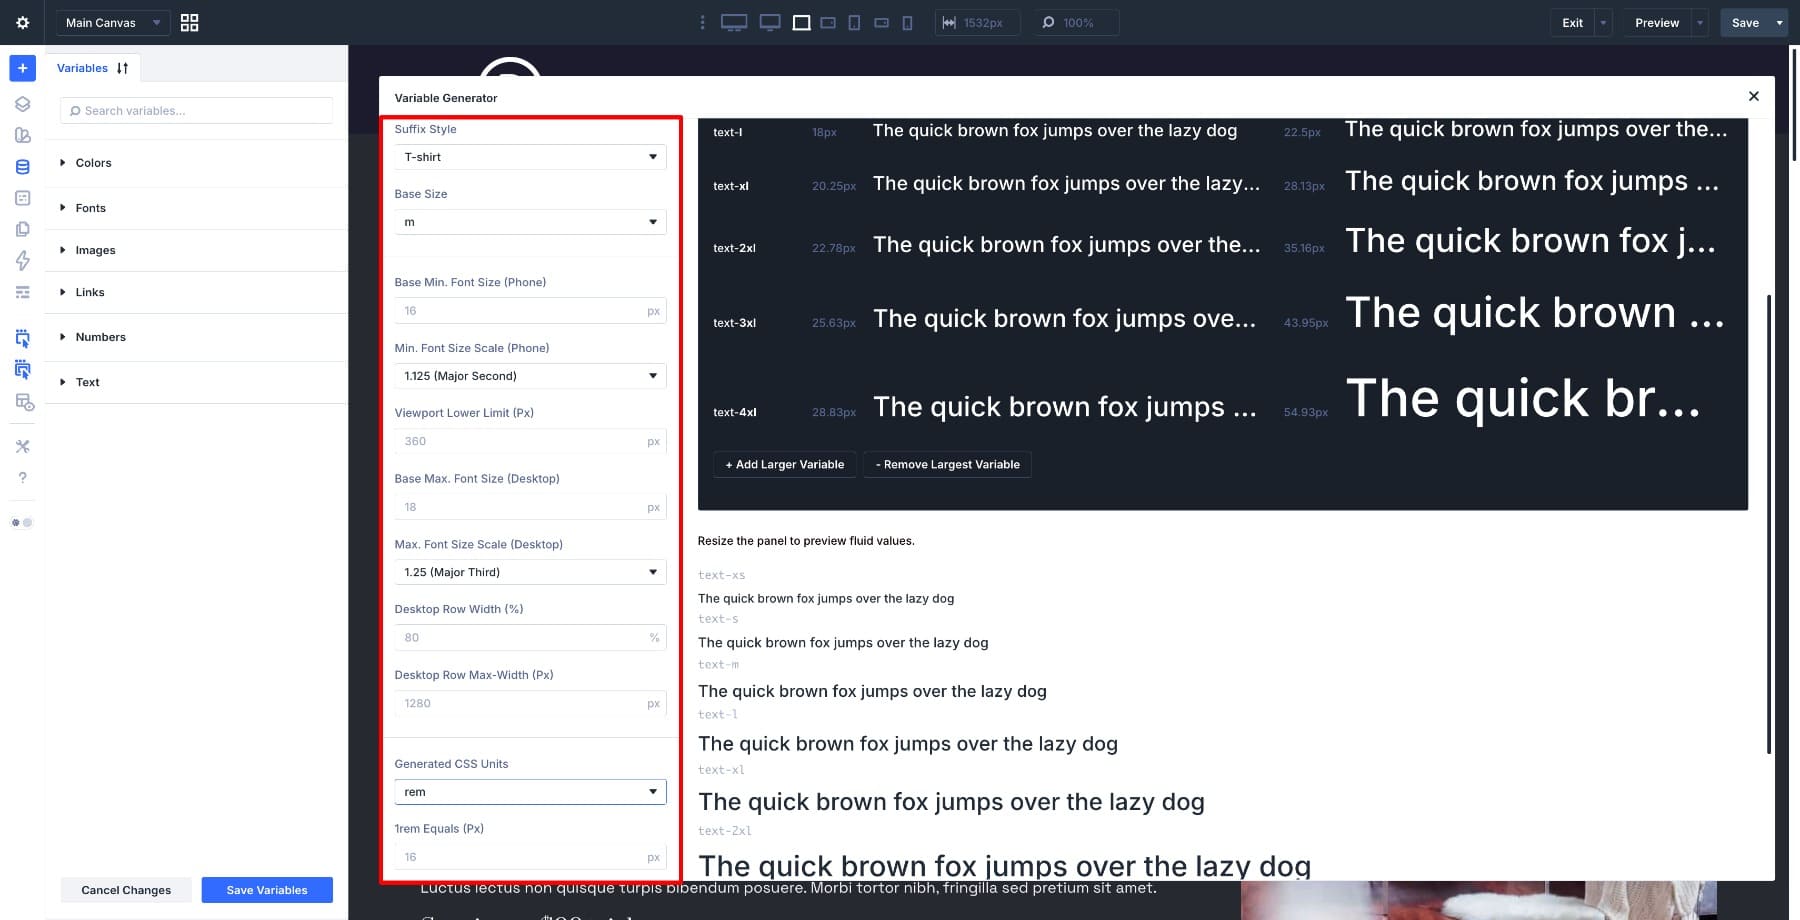The image size is (1800, 920).
Task: Open the lightning bolt quick actions icon
Action: point(22,260)
